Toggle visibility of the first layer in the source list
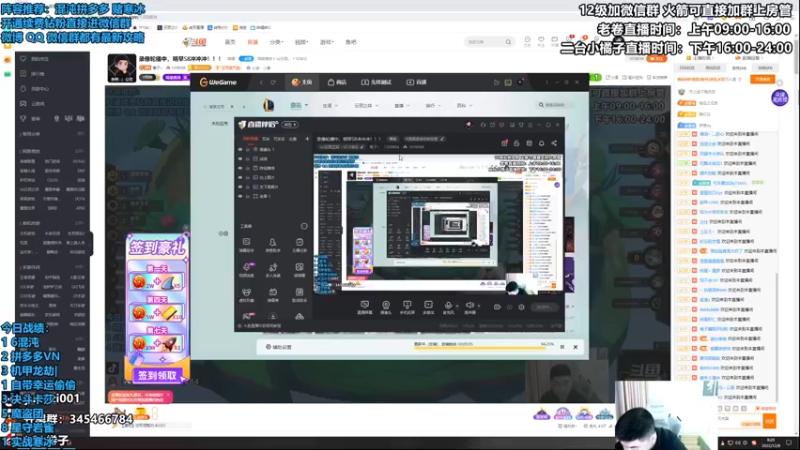 point(240,149)
